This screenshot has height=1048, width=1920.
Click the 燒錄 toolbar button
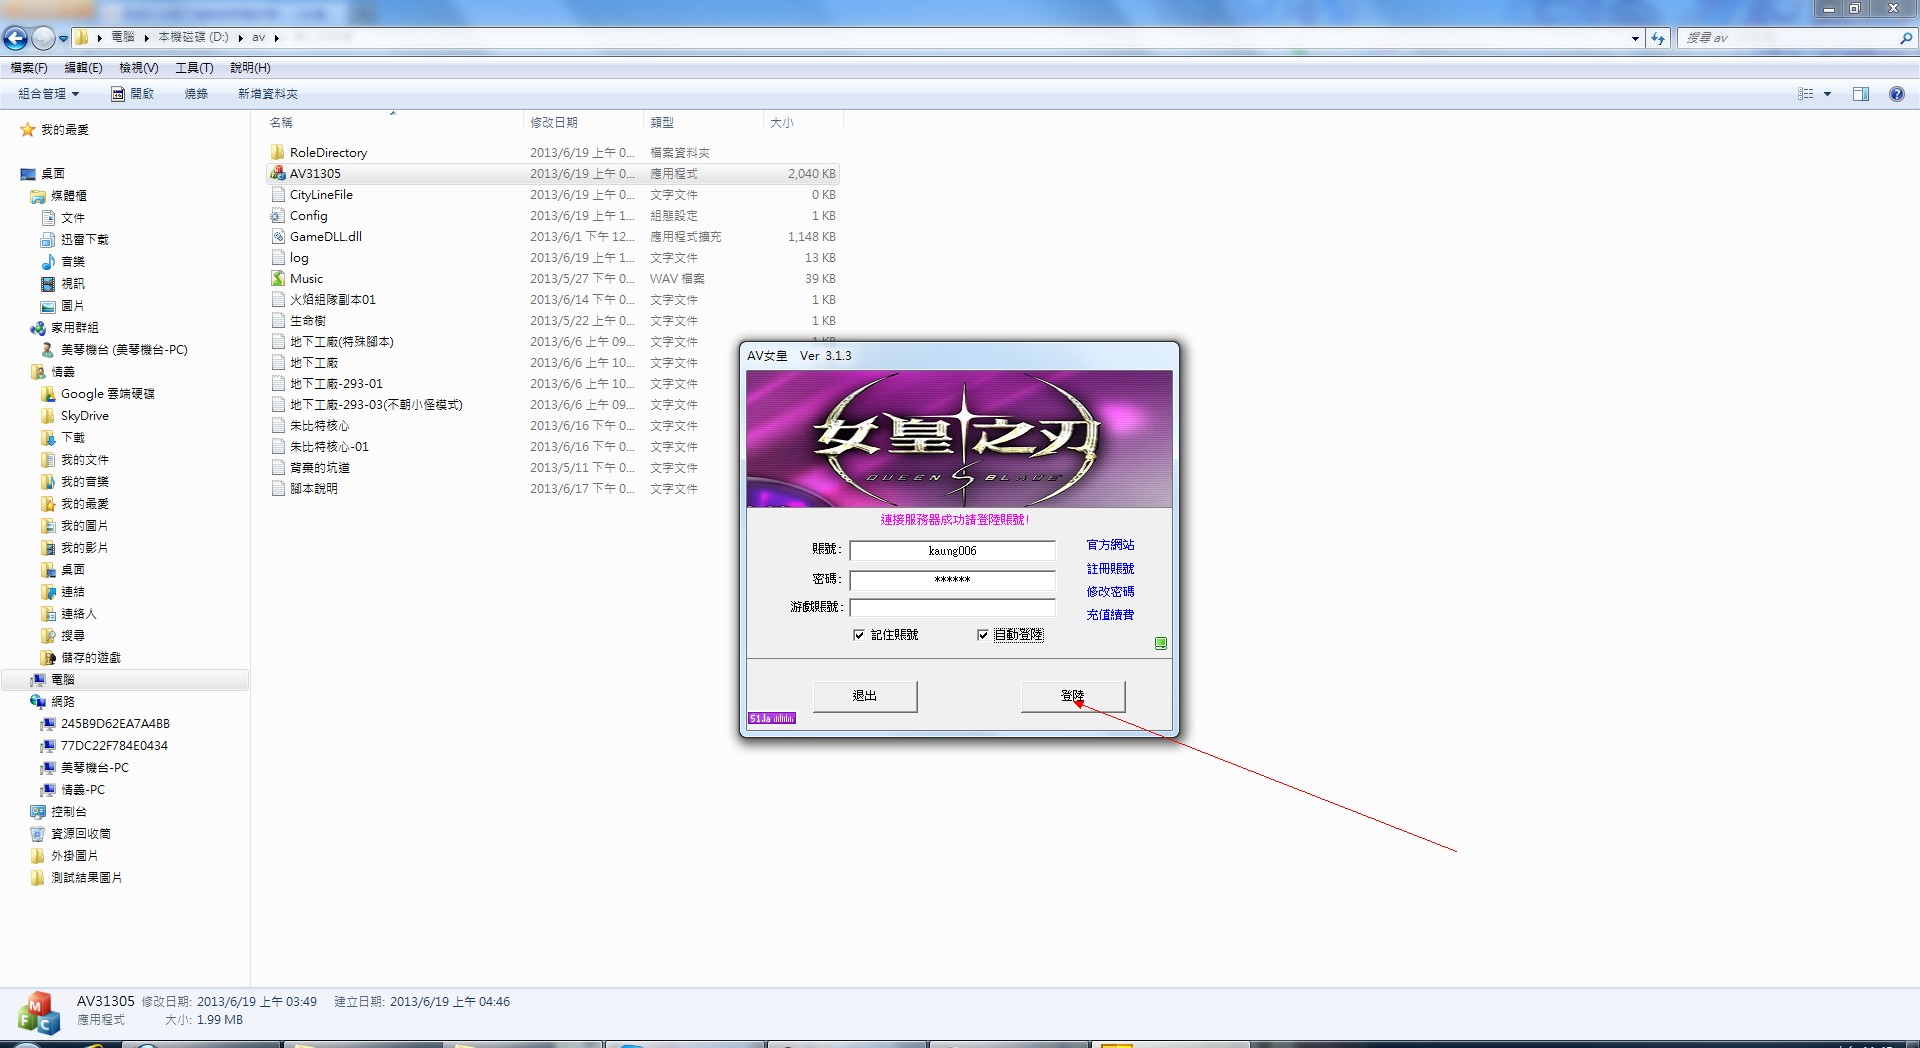click(196, 94)
